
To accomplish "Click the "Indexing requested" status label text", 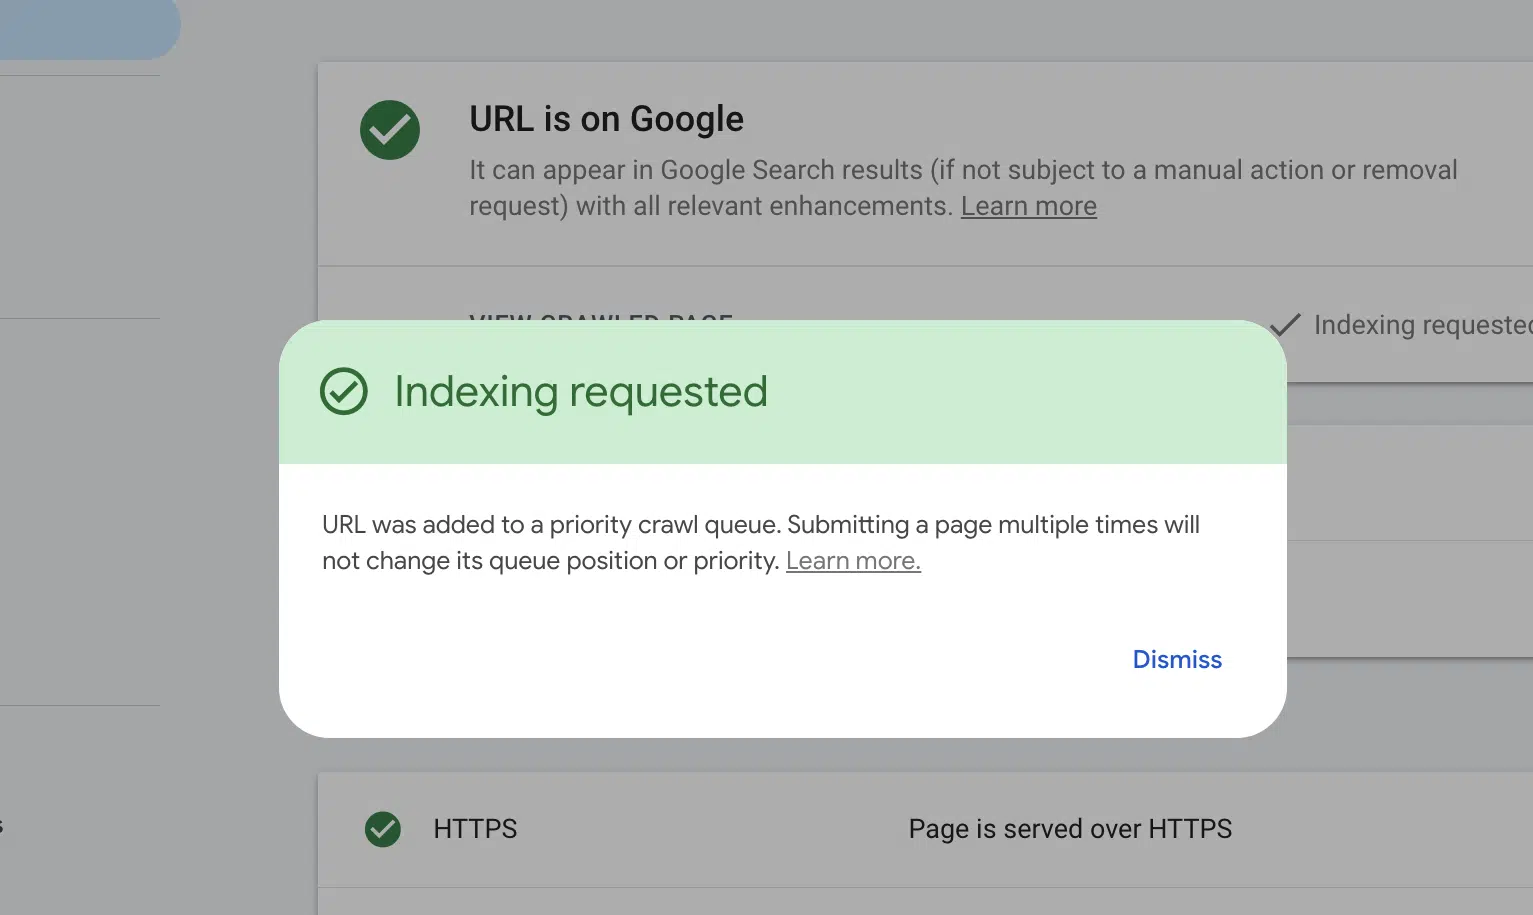I will click(x=1423, y=324).
